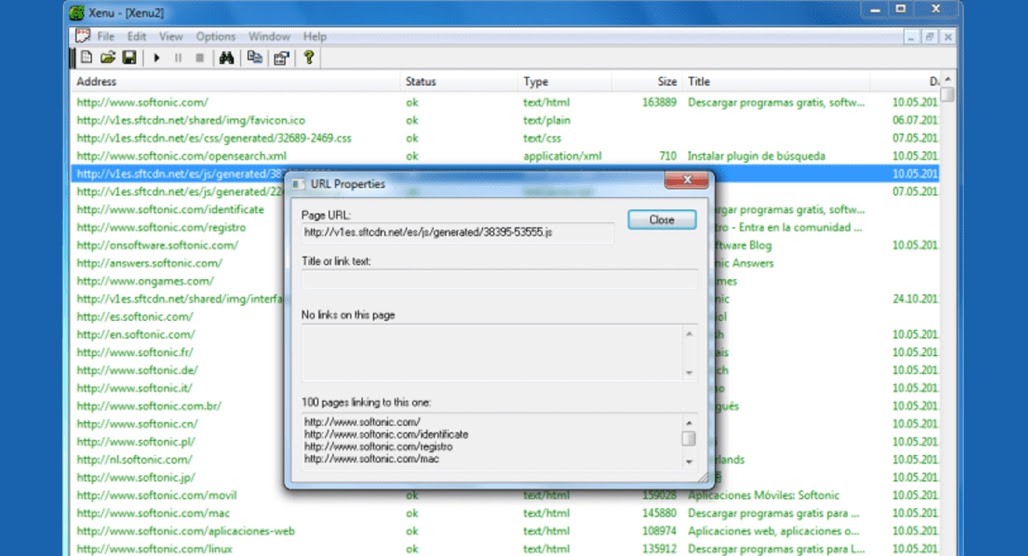
Task: Select http://www.softonic.com/ in linking pages list
Action: [362, 422]
